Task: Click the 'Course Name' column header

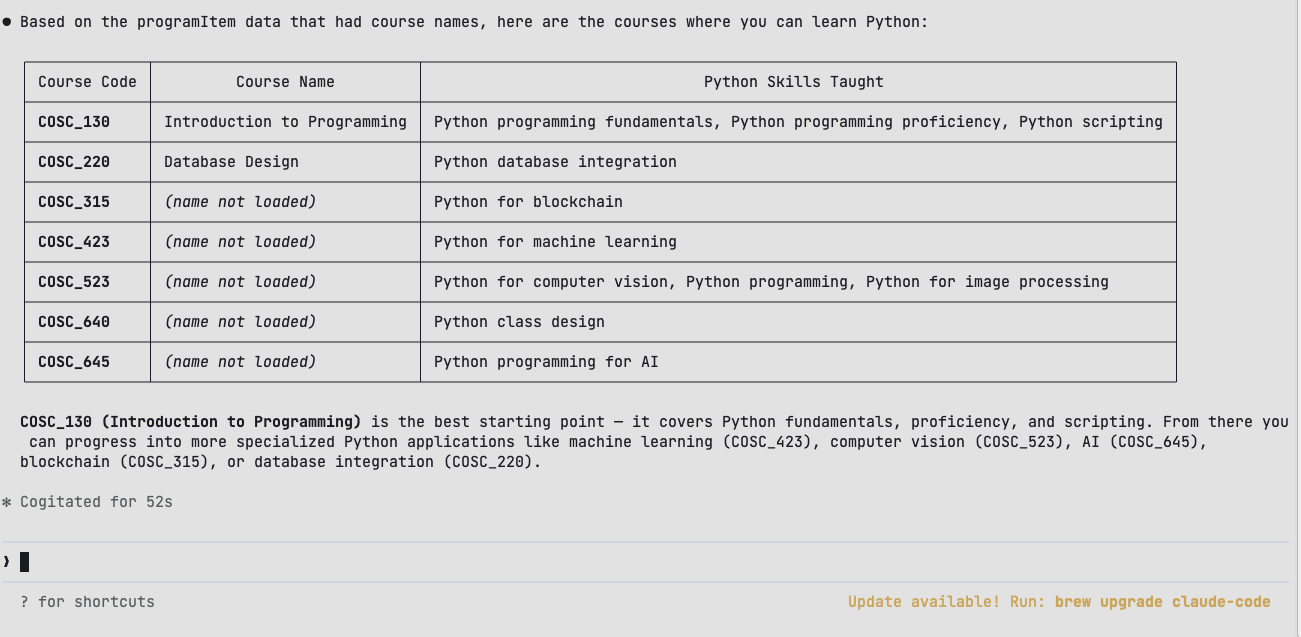Action: 285,82
